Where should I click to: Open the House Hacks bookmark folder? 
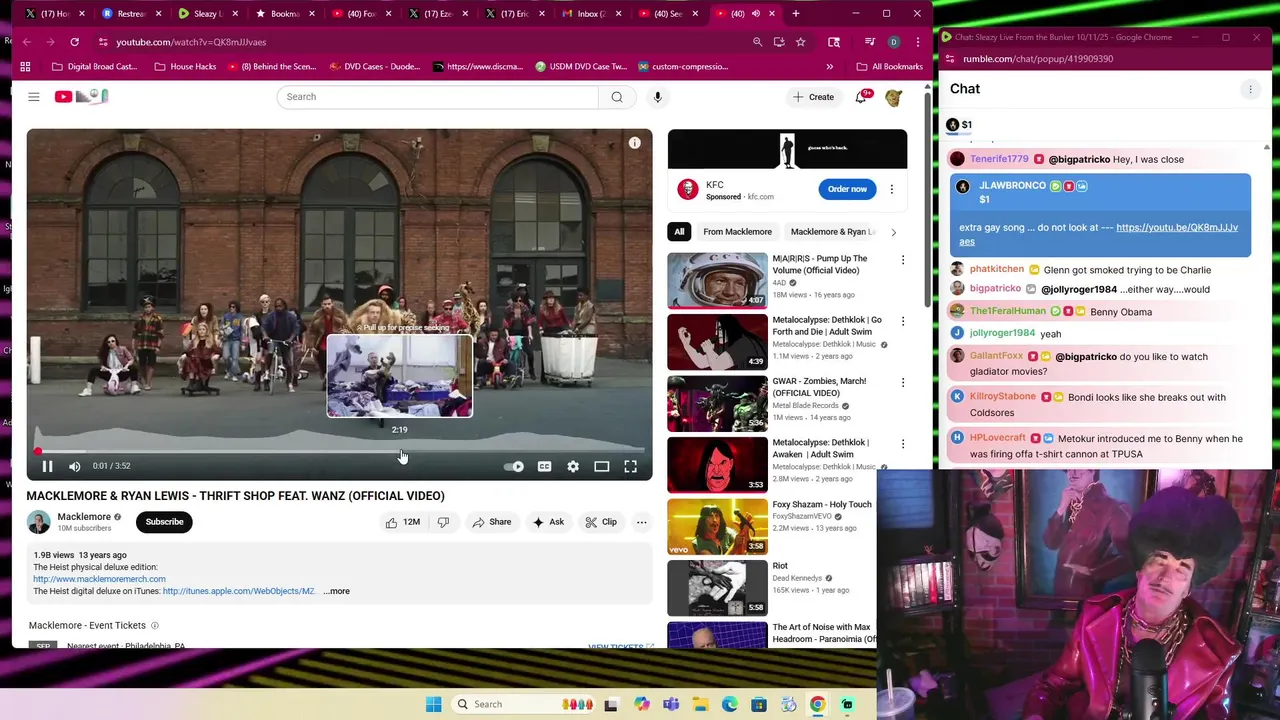185,67
